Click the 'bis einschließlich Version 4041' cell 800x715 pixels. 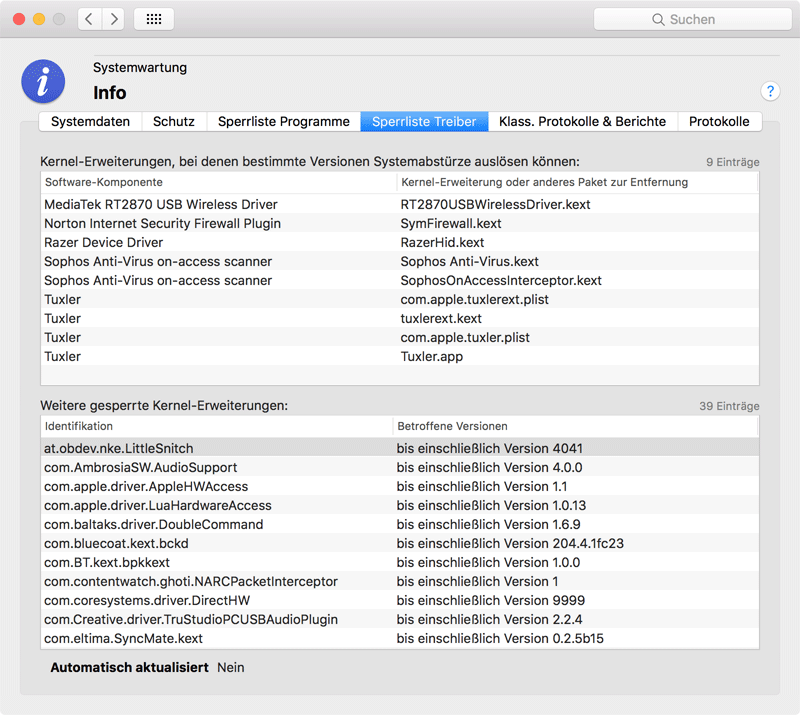[x=490, y=448]
